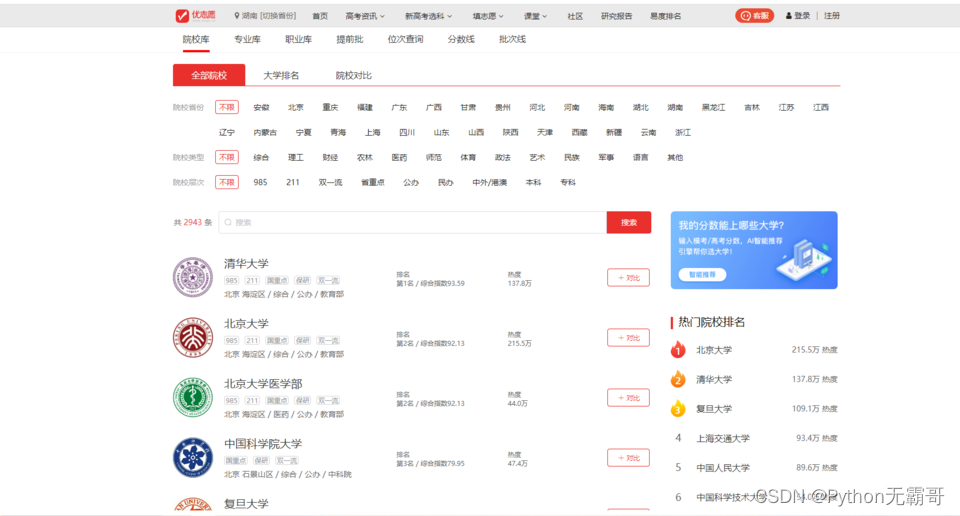Viewport: 960px width, 516px height.
Task: Click 智能推荐 button in the blue banner
Action: pos(702,275)
